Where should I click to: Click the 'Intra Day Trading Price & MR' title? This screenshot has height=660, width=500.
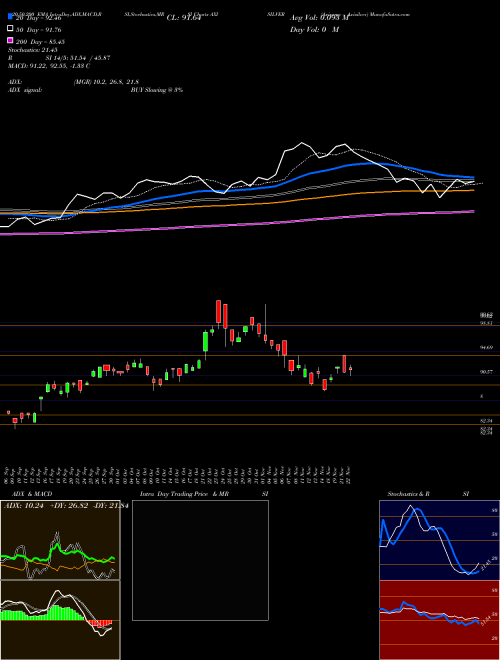tap(184, 494)
